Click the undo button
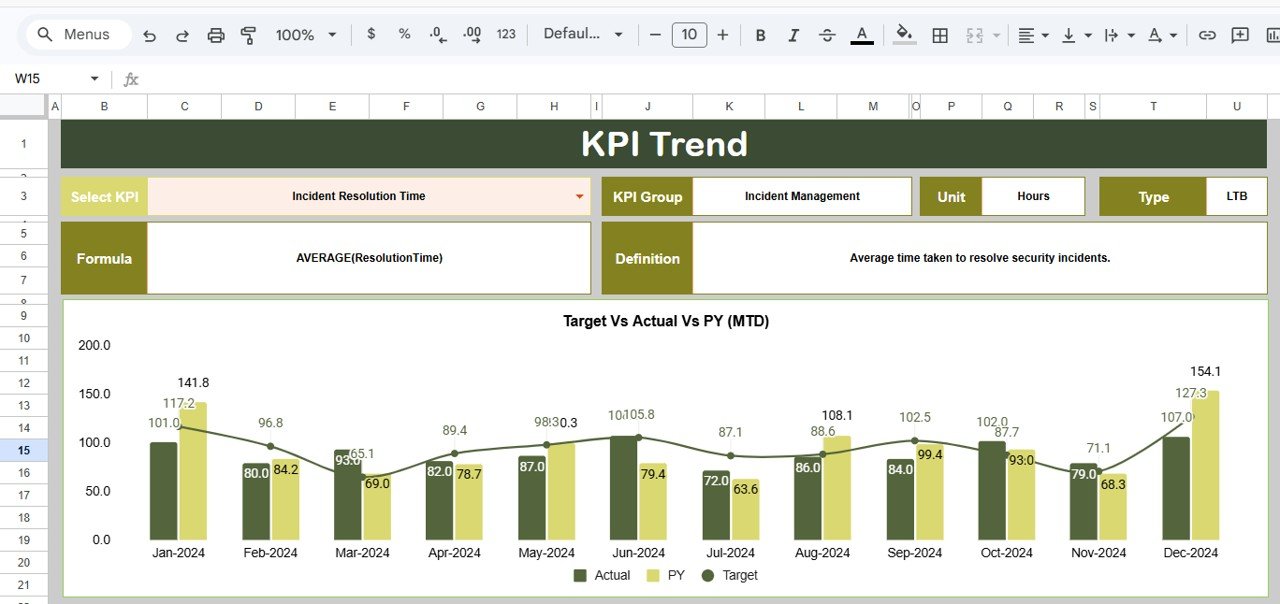This screenshot has height=604, width=1280. click(149, 34)
